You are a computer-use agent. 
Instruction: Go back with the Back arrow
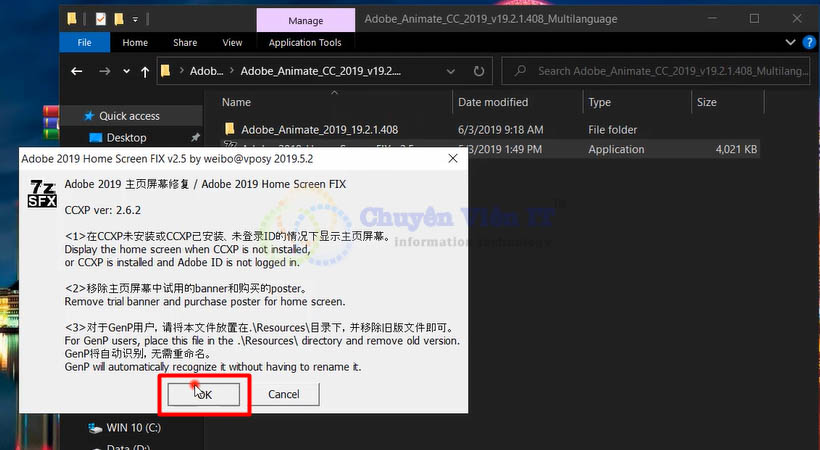(77, 71)
